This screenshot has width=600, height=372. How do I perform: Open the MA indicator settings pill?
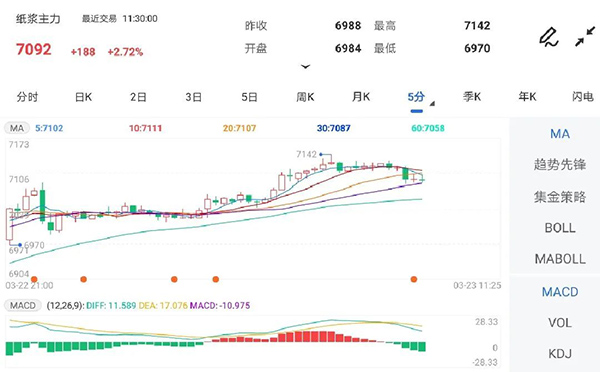[17, 128]
